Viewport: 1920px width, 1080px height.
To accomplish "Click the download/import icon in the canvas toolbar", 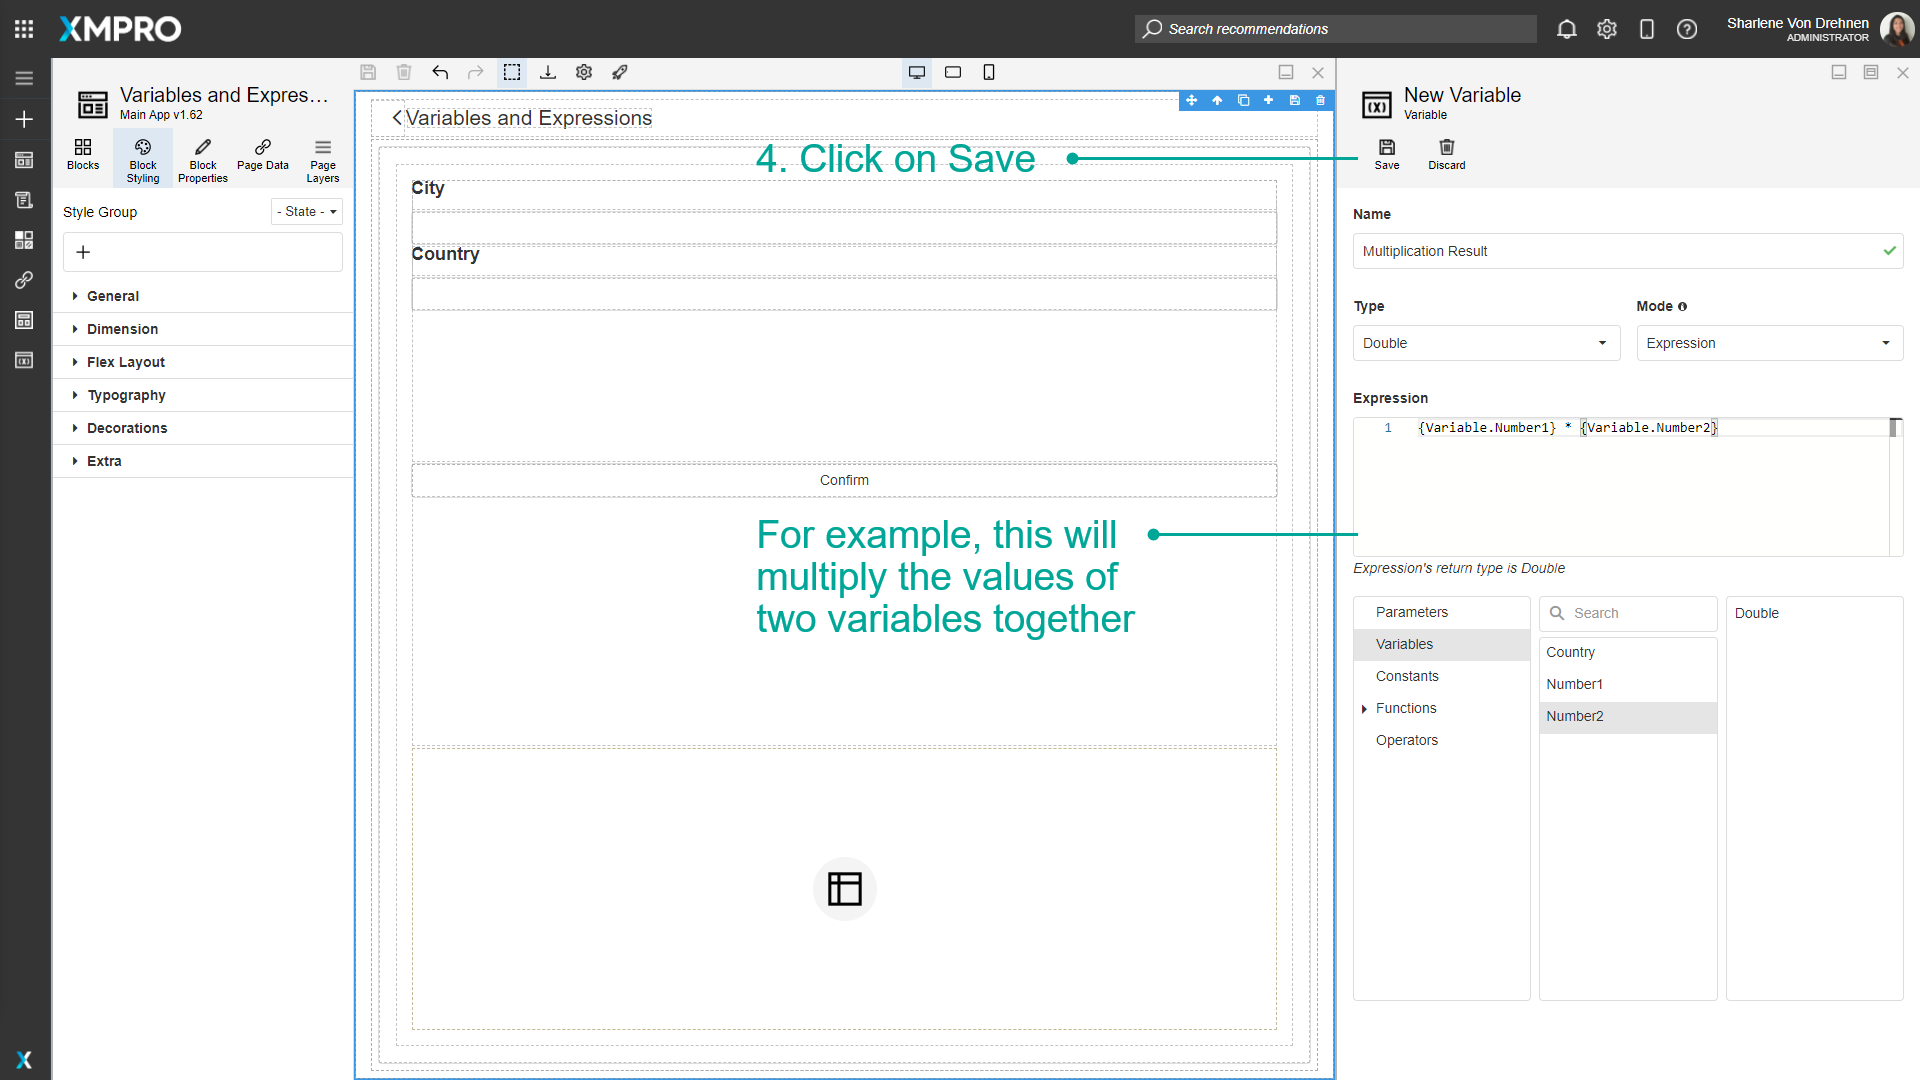I will pyautogui.click(x=548, y=72).
